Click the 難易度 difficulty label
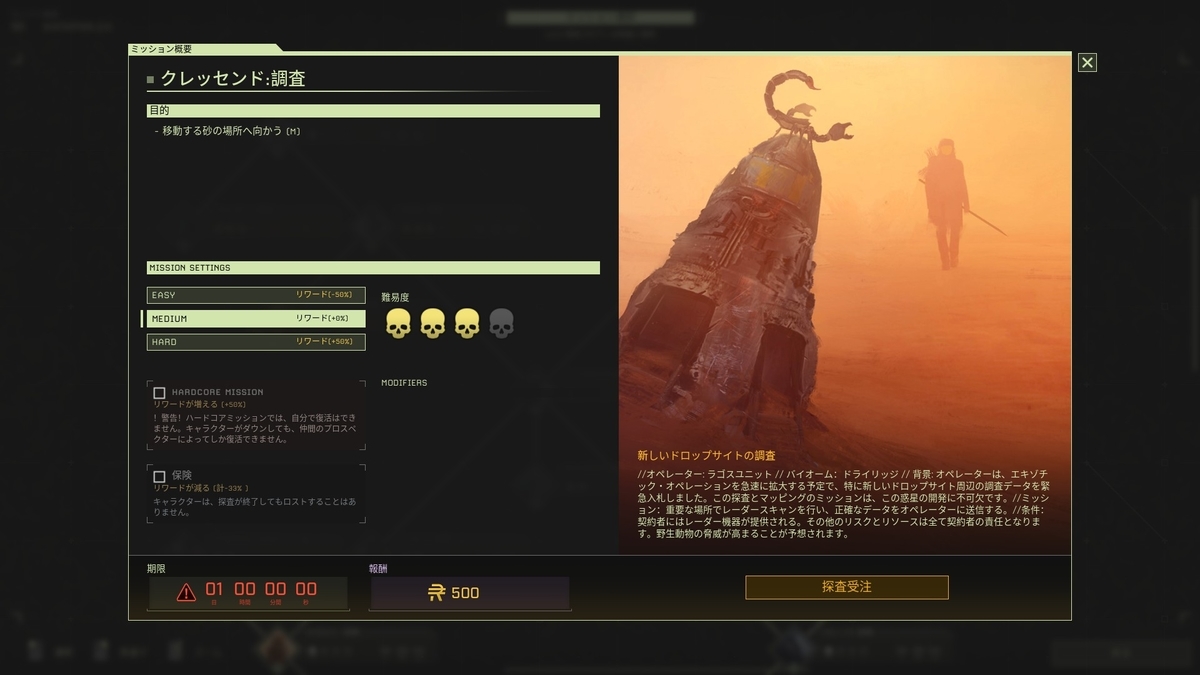 point(395,297)
